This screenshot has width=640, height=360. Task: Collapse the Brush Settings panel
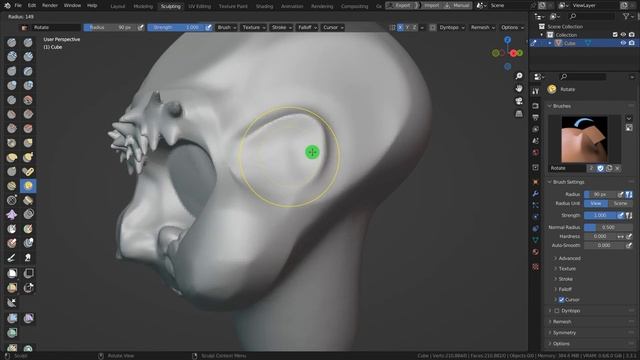[x=567, y=182]
